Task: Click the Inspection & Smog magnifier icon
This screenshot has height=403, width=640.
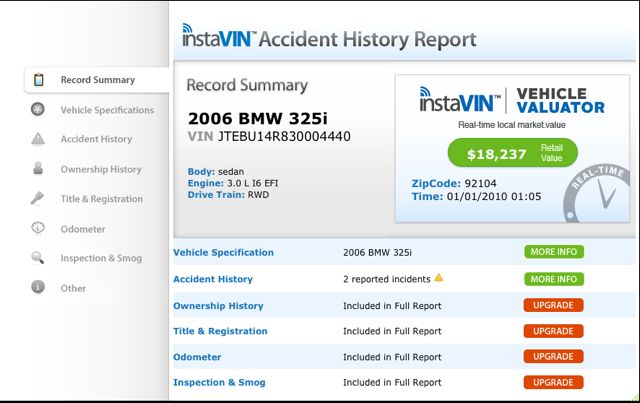Action: [x=38, y=258]
